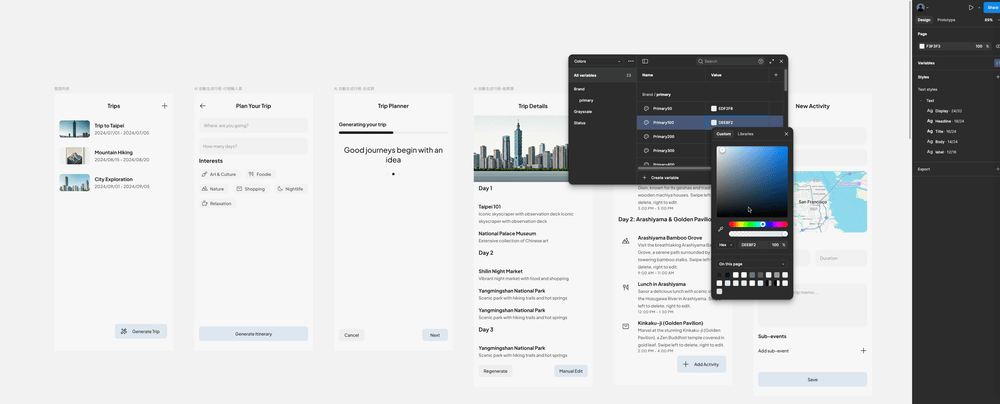Click the Manual Edit button
The height and width of the screenshot is (404, 1000).
[571, 371]
